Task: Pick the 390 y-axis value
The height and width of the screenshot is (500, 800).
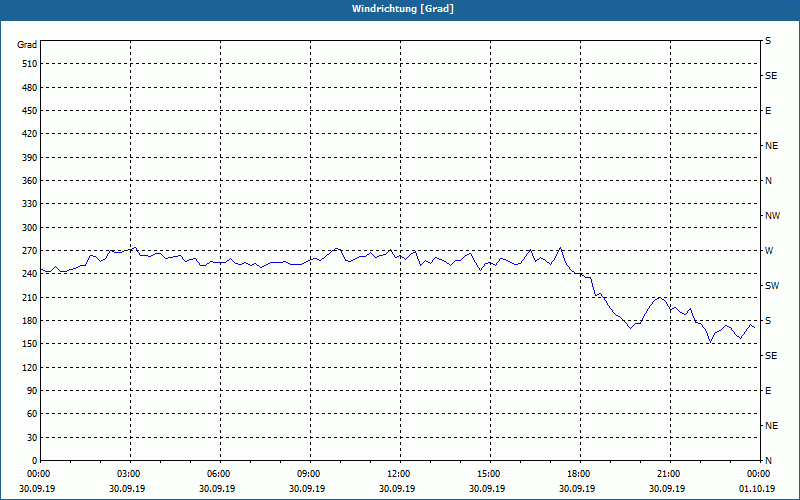Action: coord(30,158)
